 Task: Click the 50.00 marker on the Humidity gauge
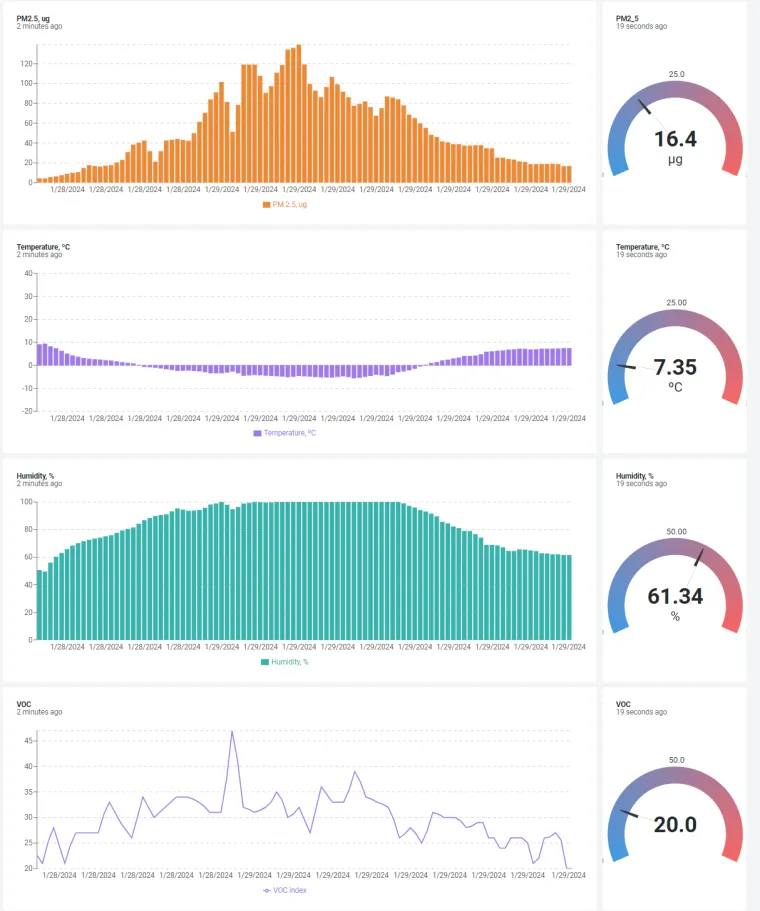(676, 532)
